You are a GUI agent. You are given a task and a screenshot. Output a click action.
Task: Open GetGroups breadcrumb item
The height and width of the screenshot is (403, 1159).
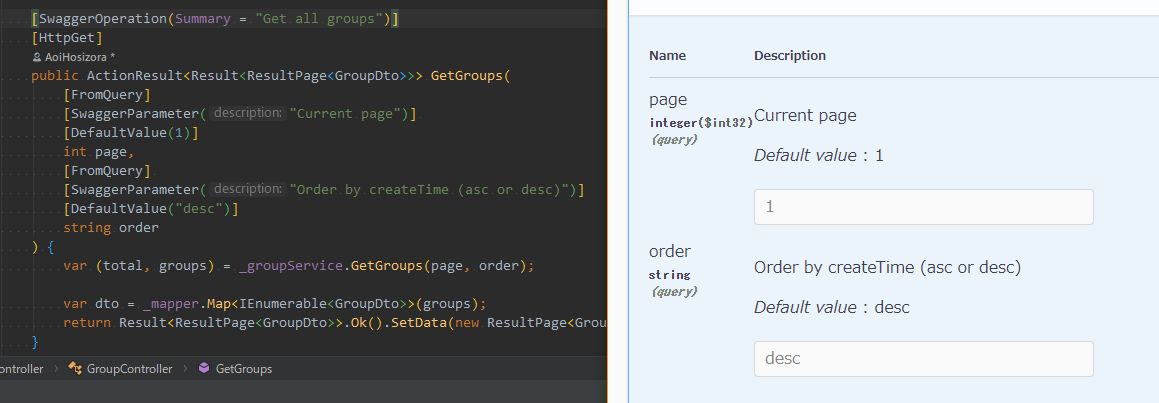click(243, 368)
